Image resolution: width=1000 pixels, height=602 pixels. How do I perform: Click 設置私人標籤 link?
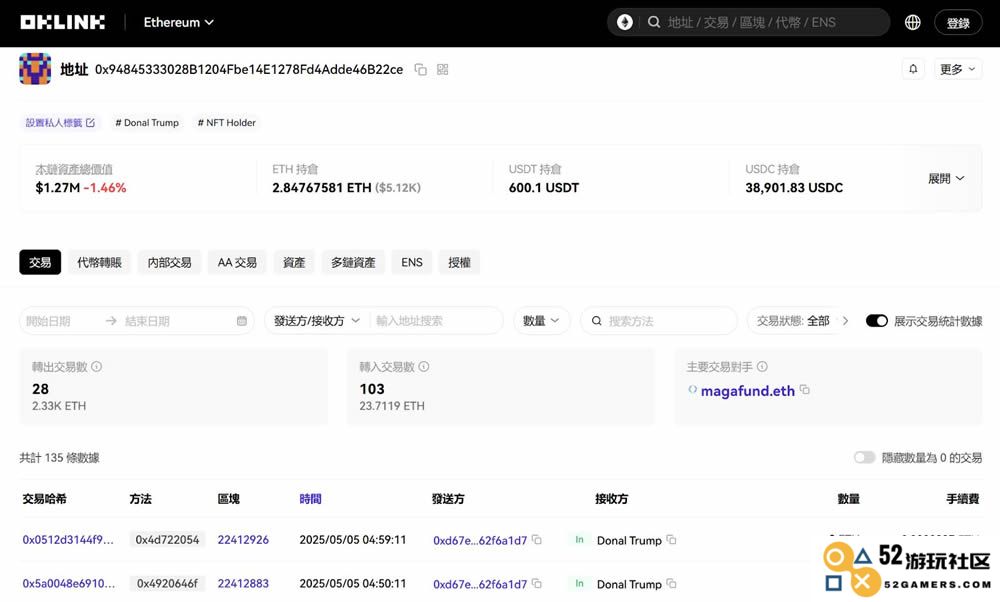click(x=60, y=122)
